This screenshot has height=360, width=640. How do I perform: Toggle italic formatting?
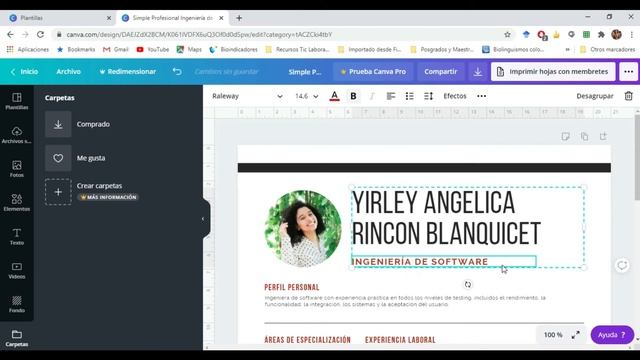372,96
